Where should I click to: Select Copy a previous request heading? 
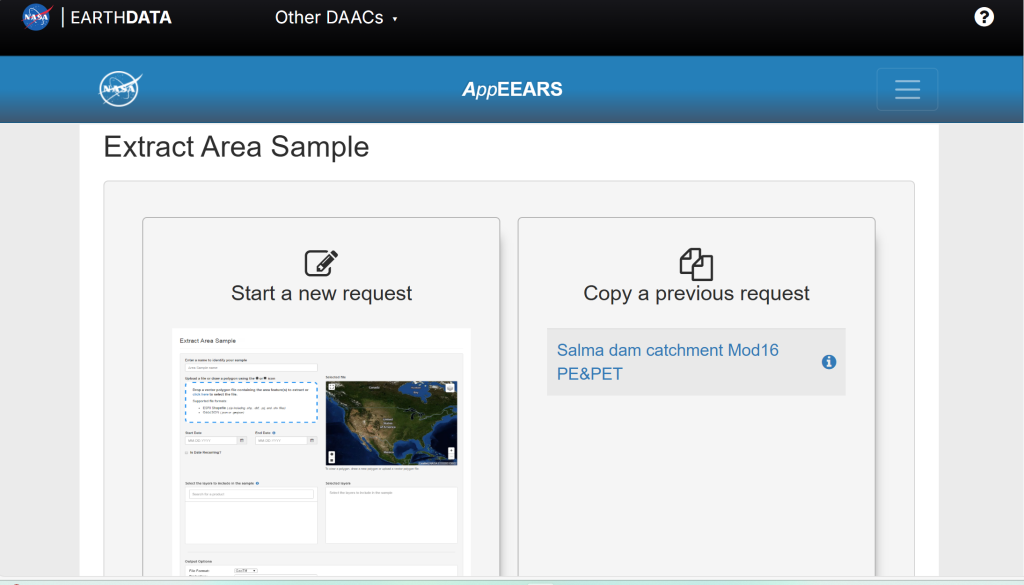click(696, 293)
